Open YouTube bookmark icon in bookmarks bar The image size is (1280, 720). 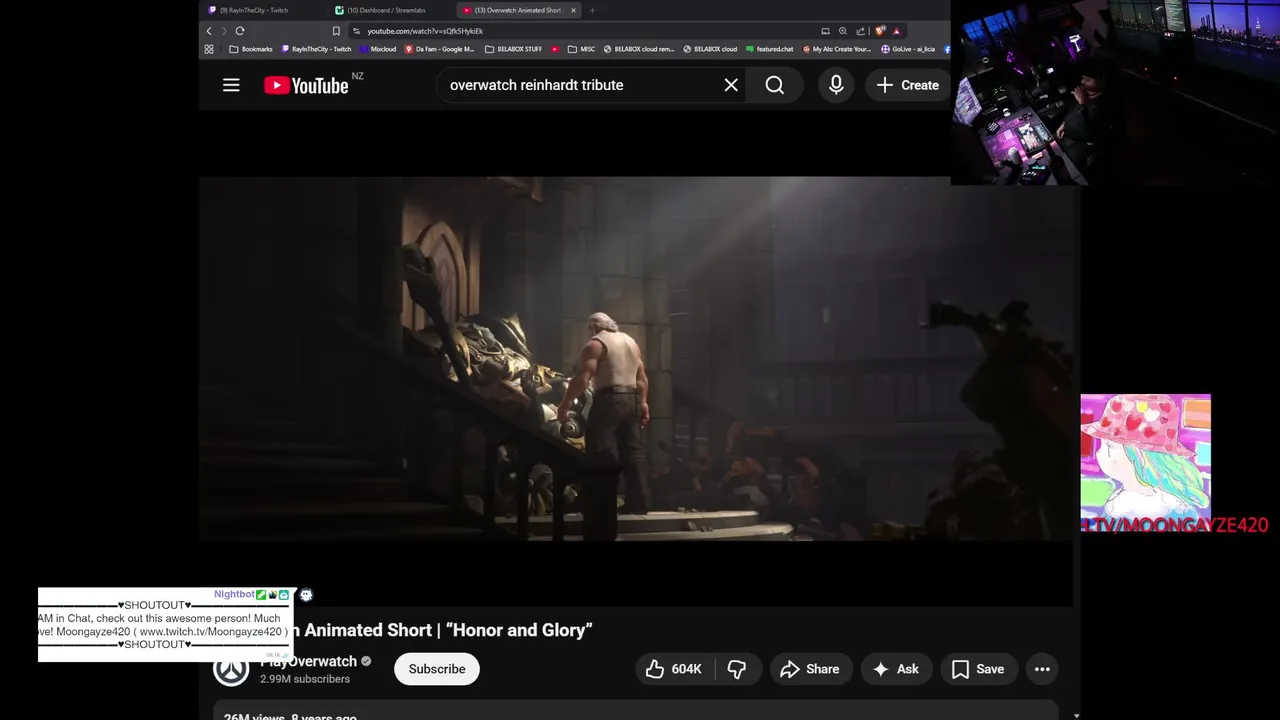pos(555,49)
